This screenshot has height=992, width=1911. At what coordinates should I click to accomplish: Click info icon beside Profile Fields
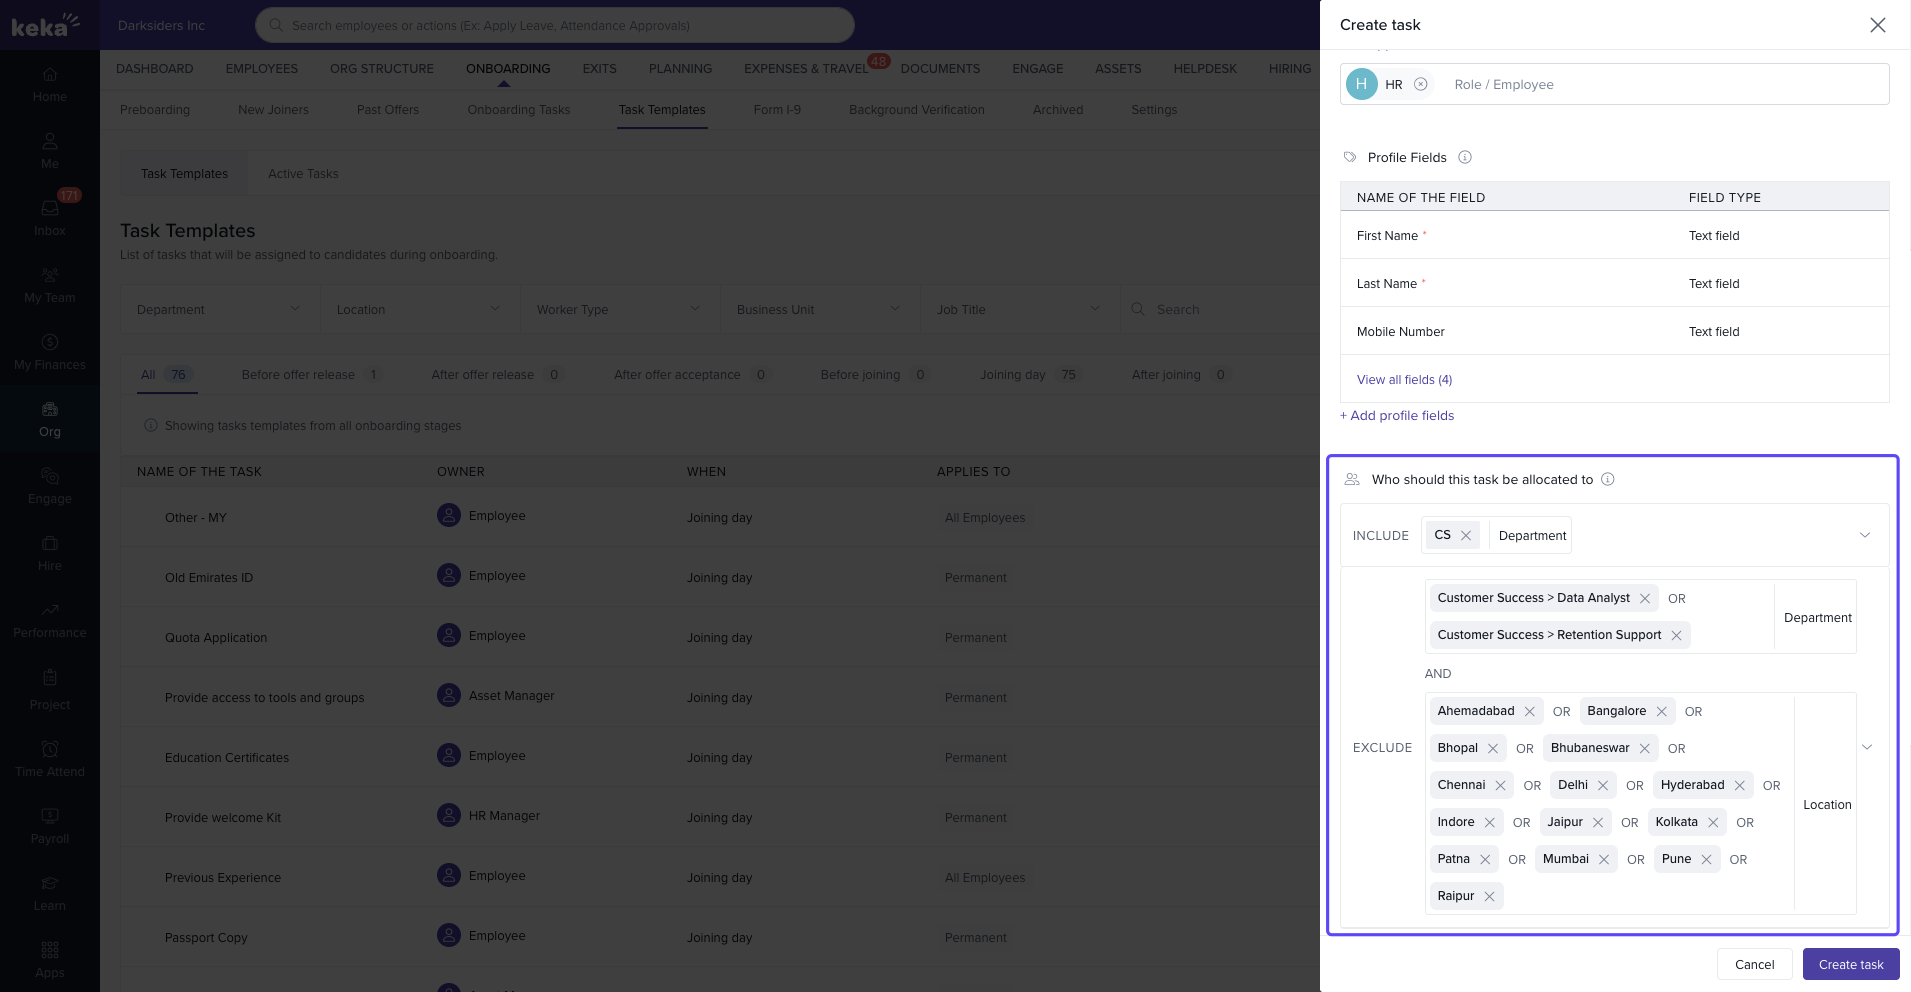click(1465, 158)
